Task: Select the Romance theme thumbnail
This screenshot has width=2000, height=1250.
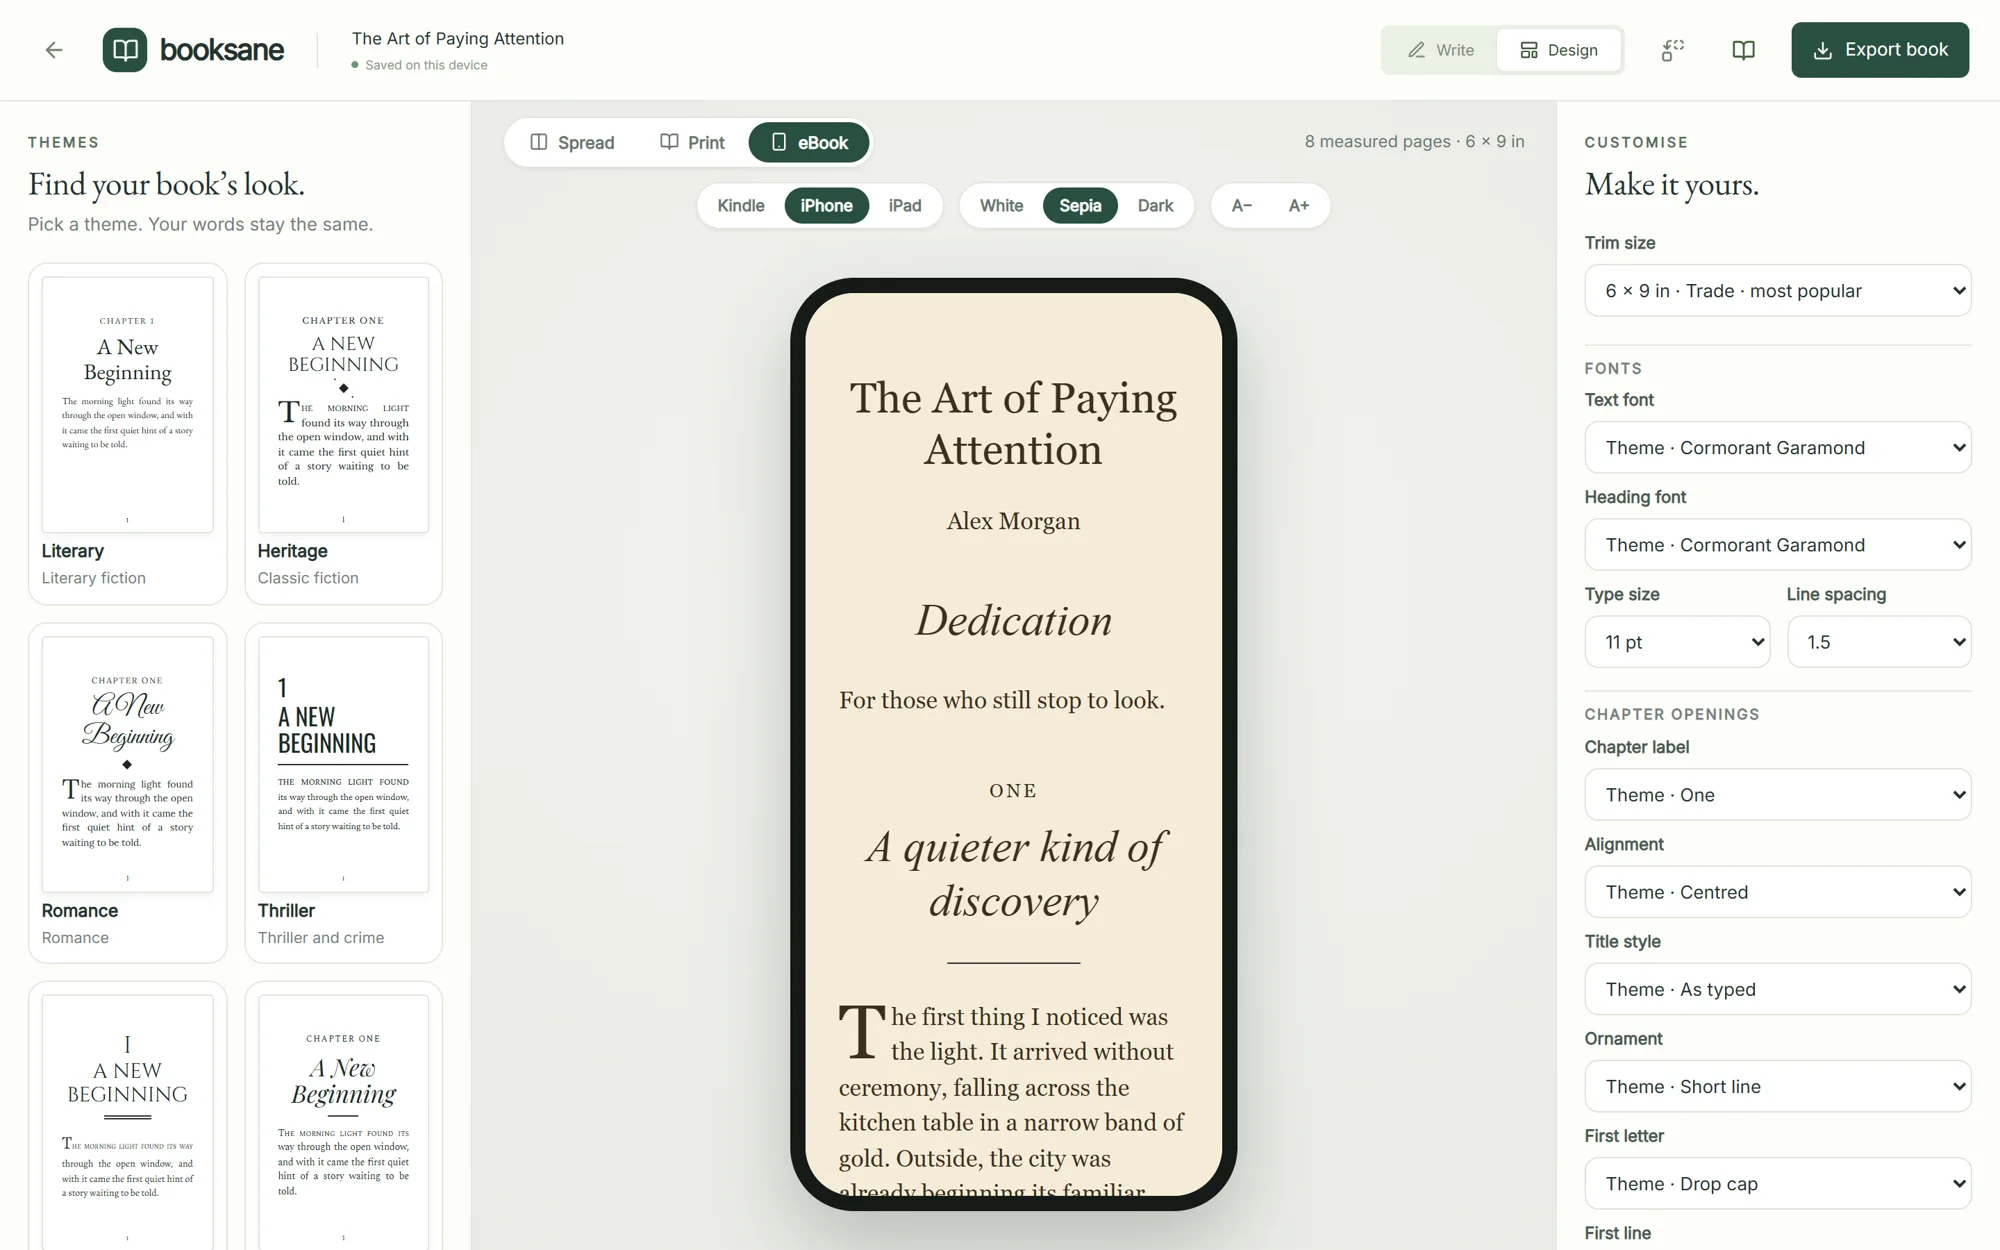Action: pyautogui.click(x=127, y=764)
